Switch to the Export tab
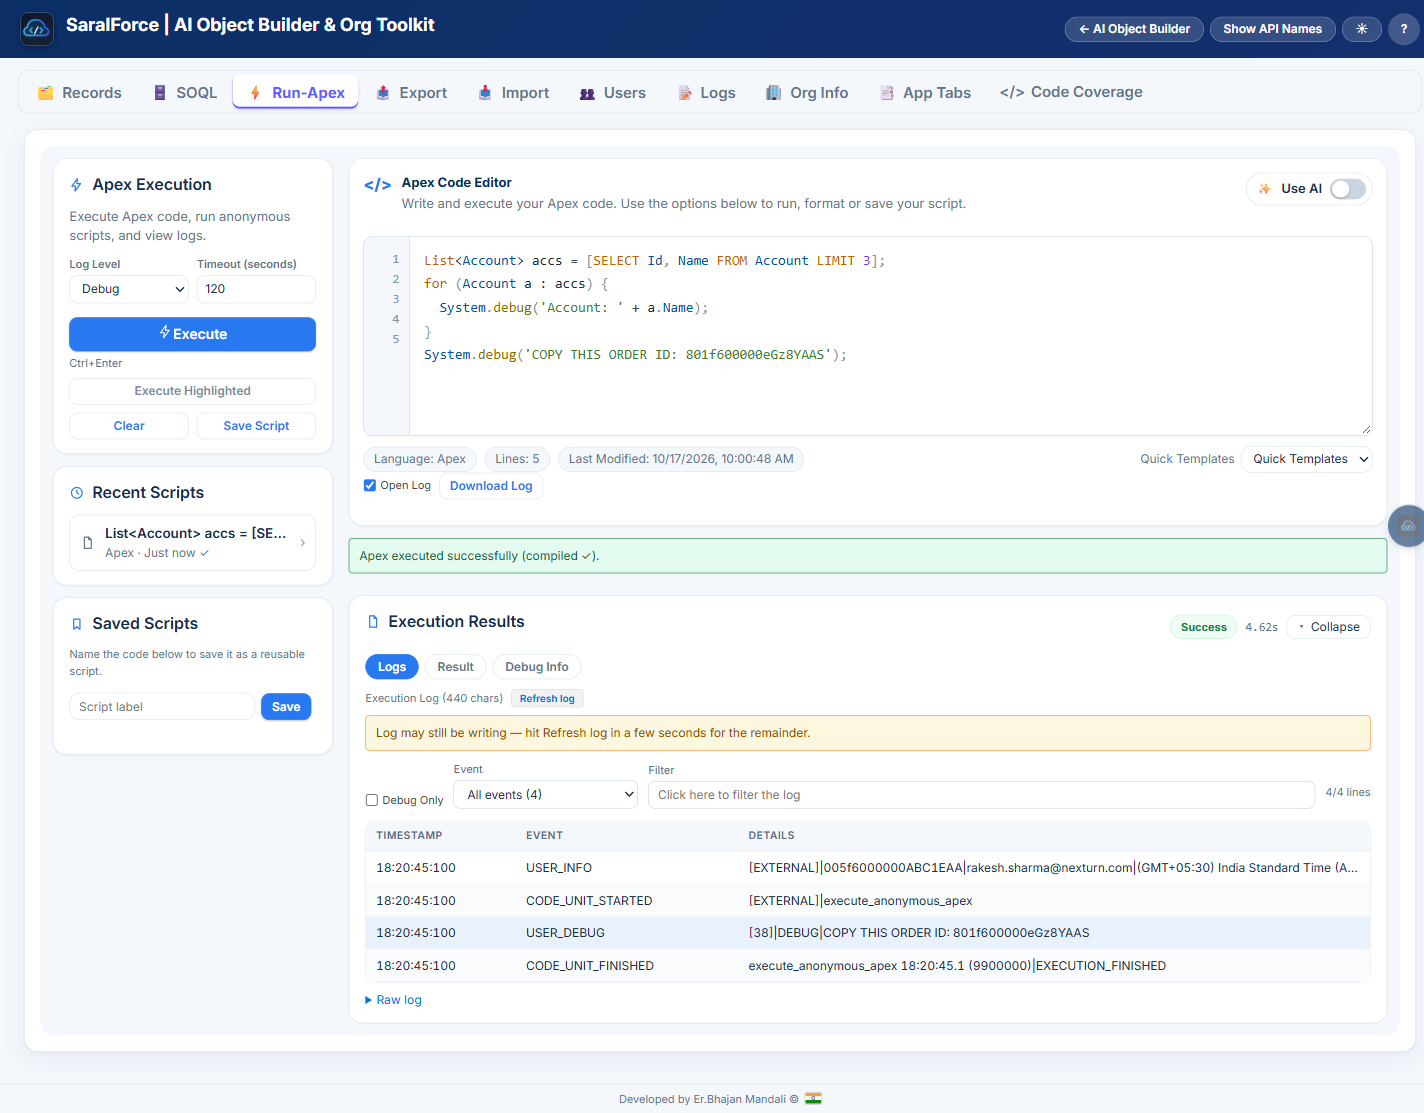 tap(411, 93)
